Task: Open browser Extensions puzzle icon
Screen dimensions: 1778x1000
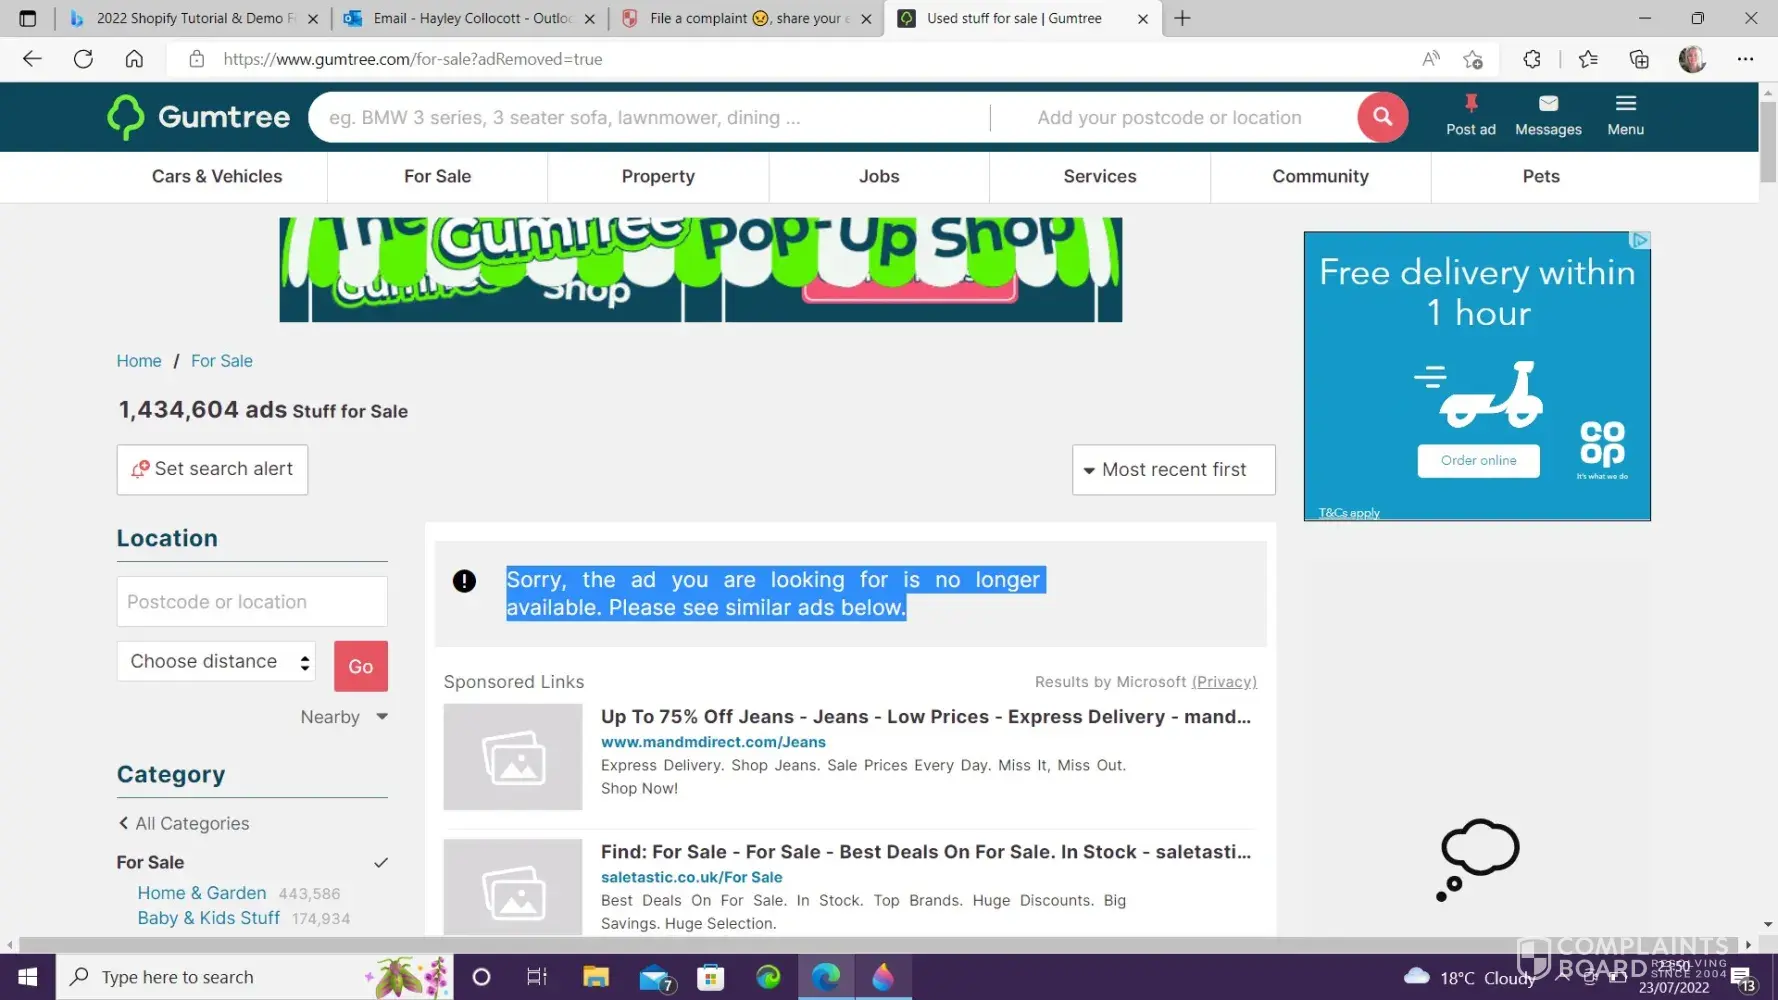Action: [x=1531, y=59]
